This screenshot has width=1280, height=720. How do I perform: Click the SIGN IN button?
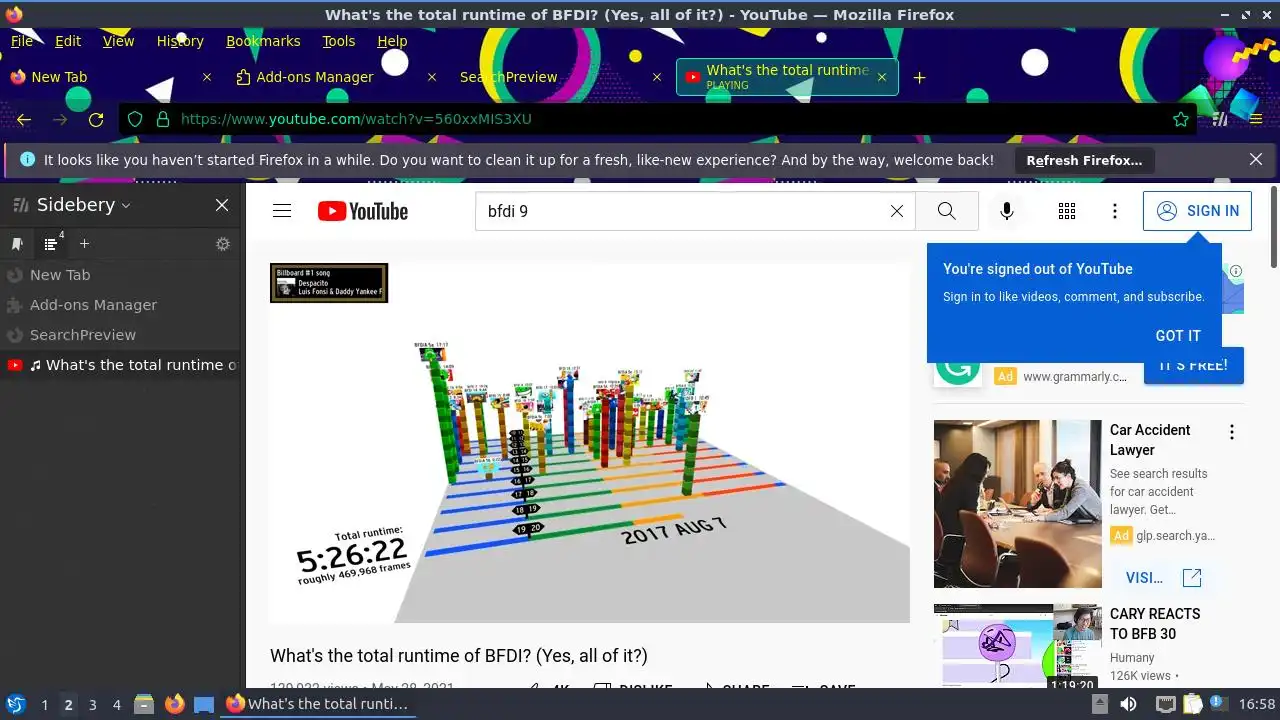(x=1197, y=211)
